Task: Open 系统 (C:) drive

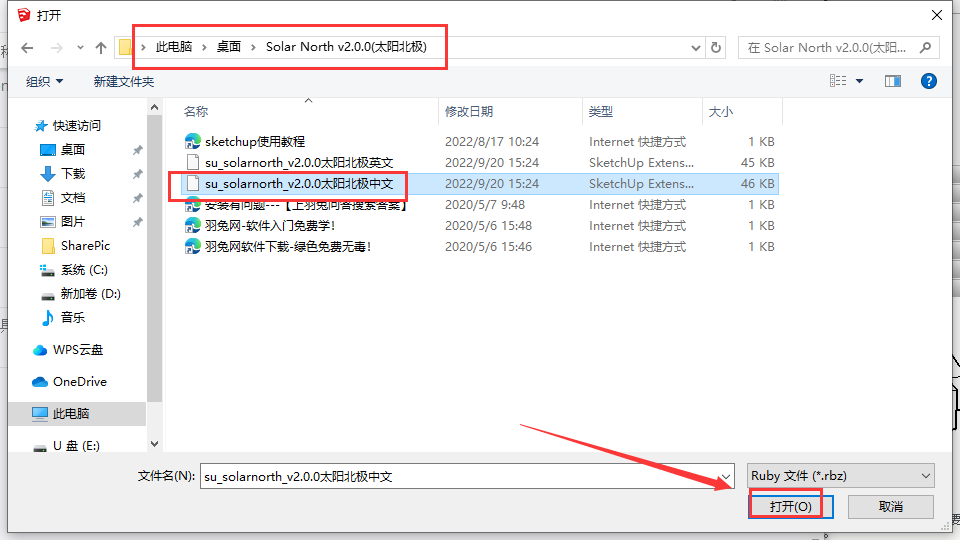Action: [x=74, y=269]
